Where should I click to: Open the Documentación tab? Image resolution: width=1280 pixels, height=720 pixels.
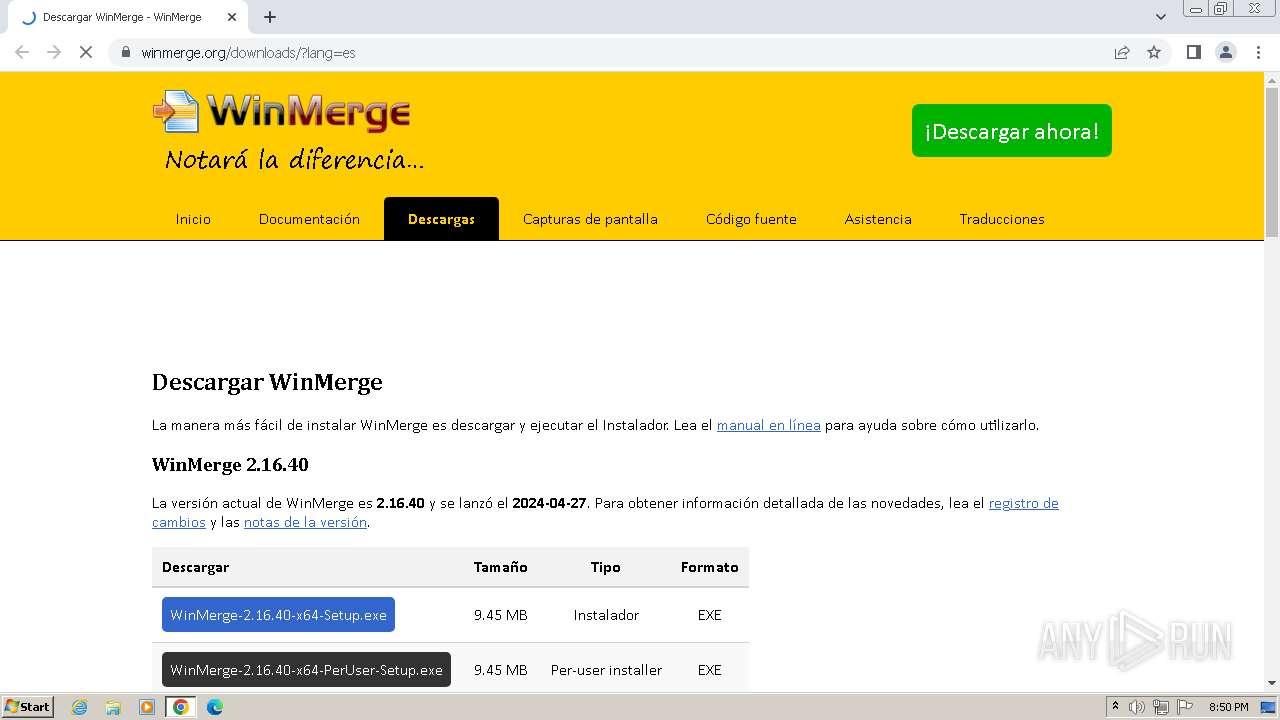coord(309,219)
